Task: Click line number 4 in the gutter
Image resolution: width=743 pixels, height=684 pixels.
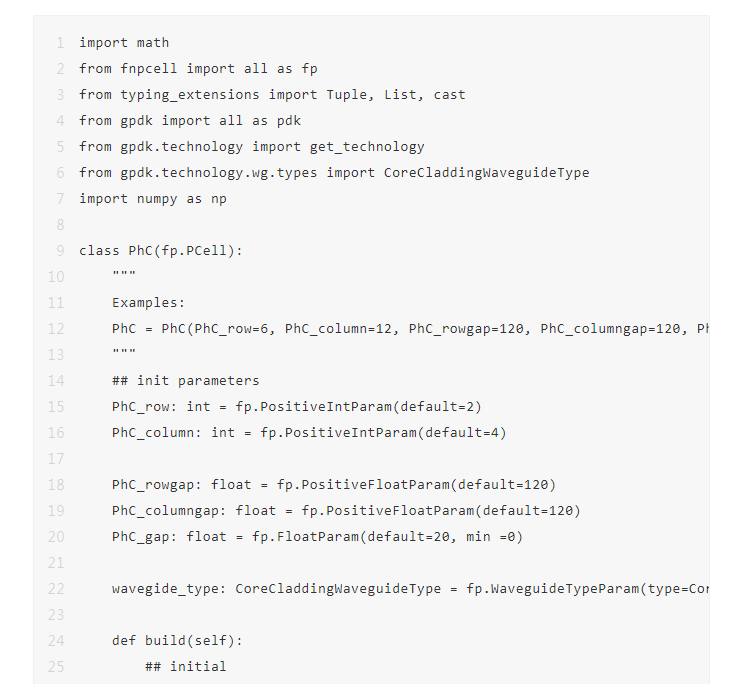Action: click(60, 121)
